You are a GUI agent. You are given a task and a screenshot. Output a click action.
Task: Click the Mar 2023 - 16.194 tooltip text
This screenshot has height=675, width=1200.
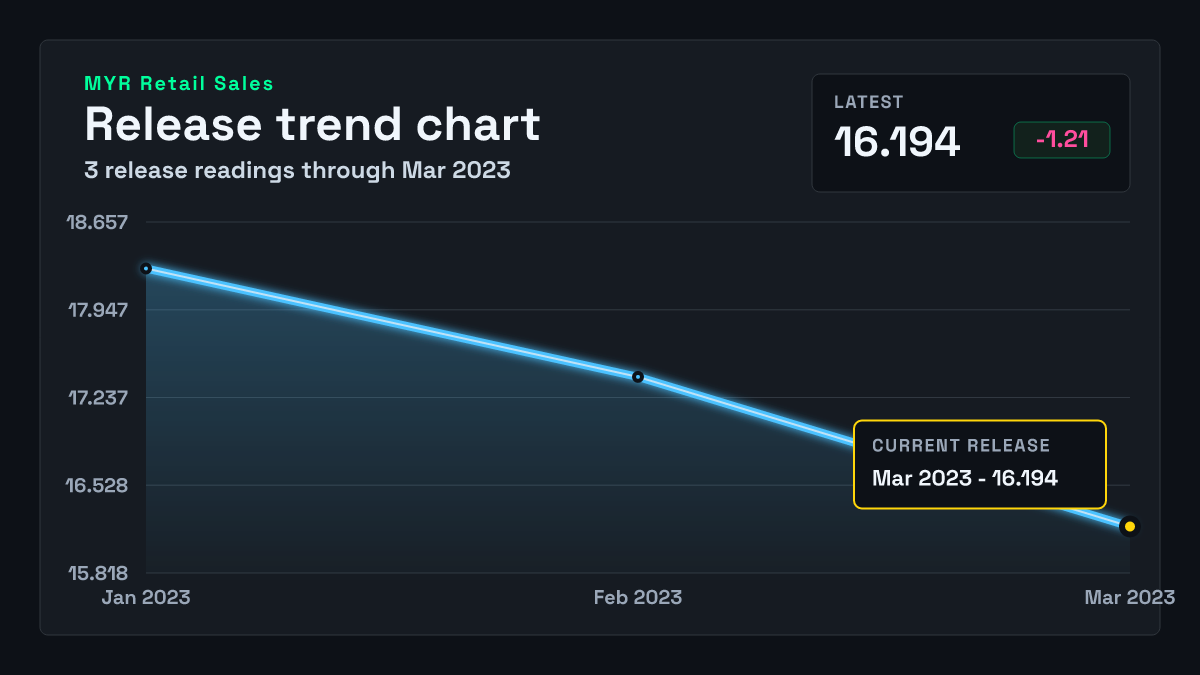[965, 478]
